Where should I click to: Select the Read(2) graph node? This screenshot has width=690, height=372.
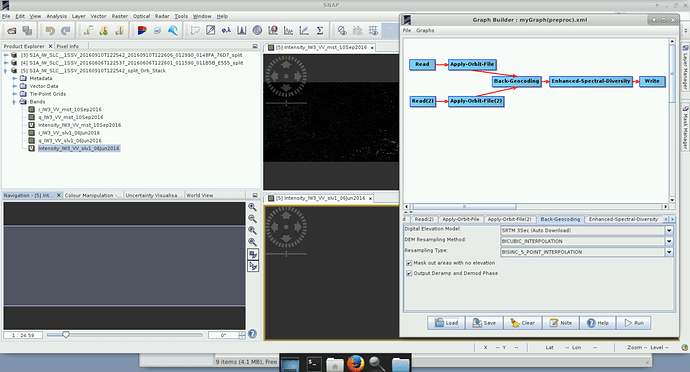pos(423,101)
